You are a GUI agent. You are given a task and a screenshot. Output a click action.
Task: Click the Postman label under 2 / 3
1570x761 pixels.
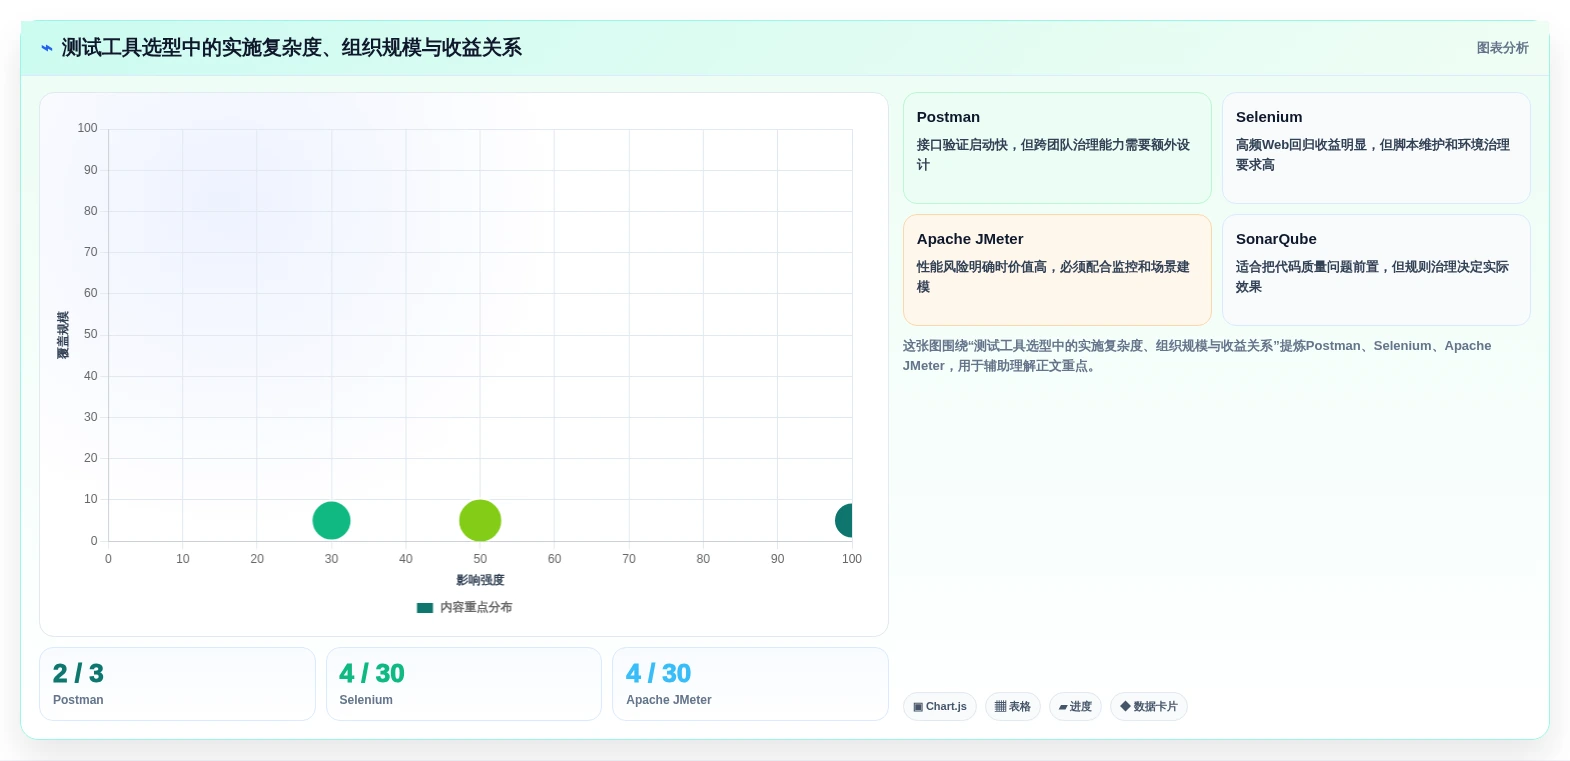pos(78,700)
